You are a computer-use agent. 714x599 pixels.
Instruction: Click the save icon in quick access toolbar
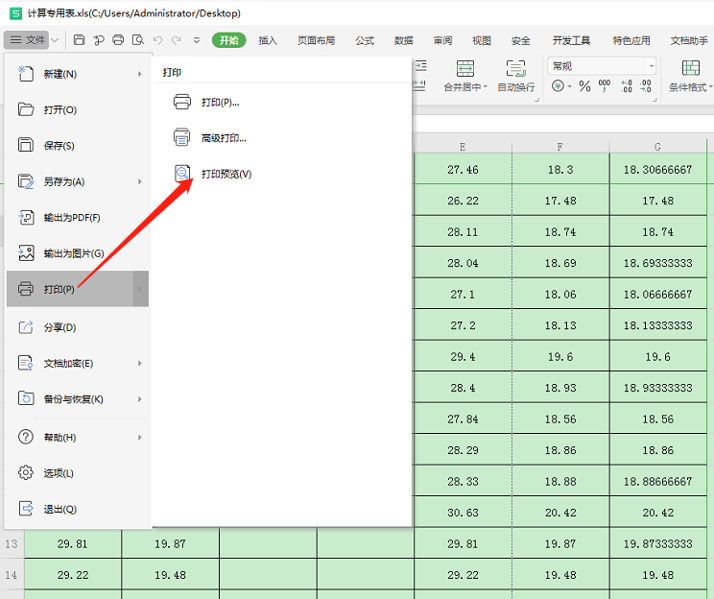(x=79, y=40)
